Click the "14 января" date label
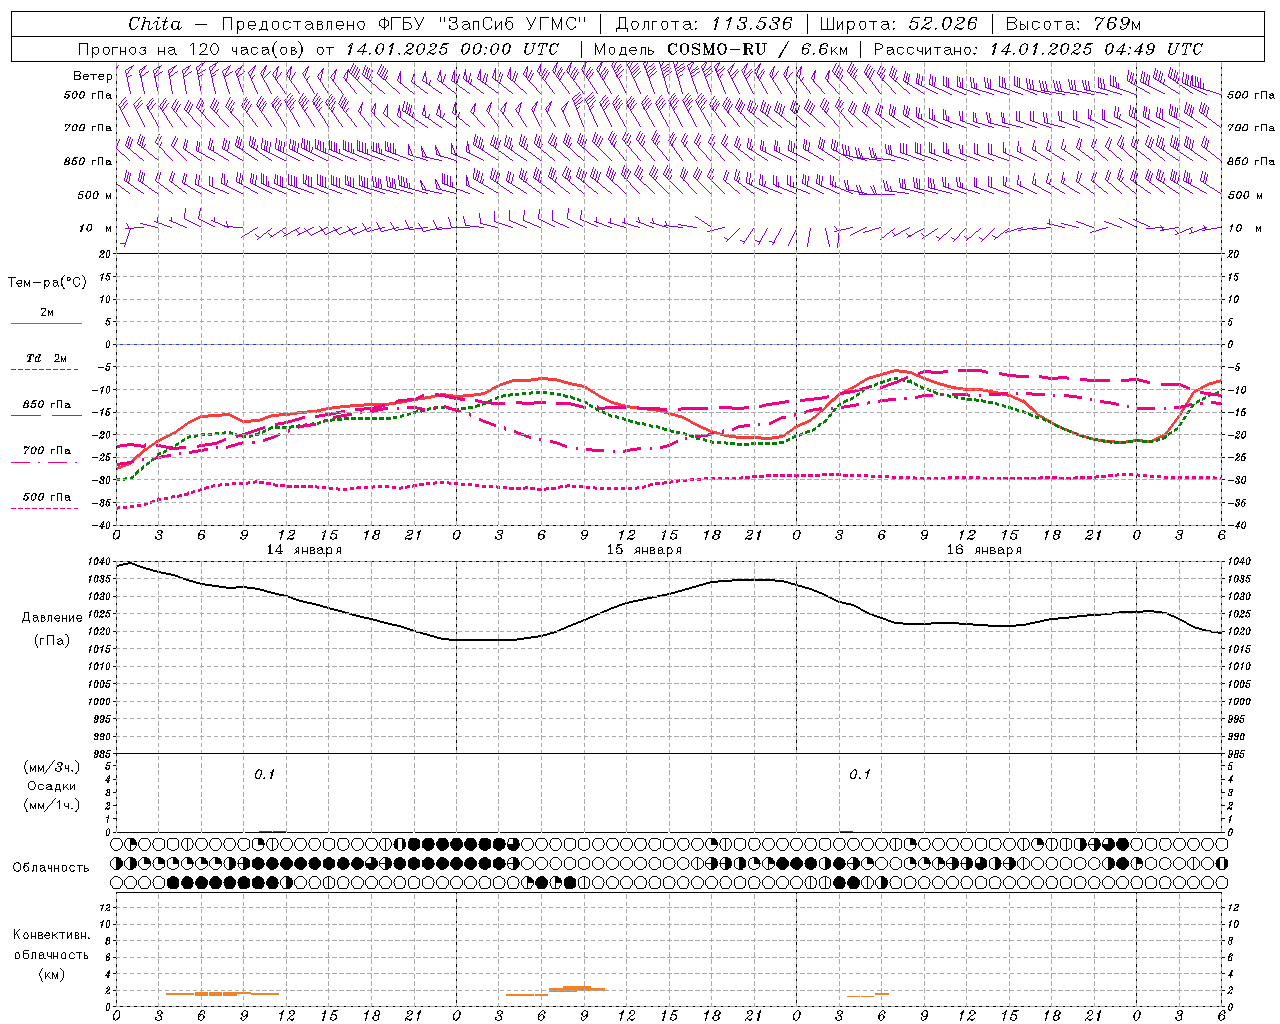Image resolution: width=1280 pixels, height=1024 pixels. (x=304, y=550)
